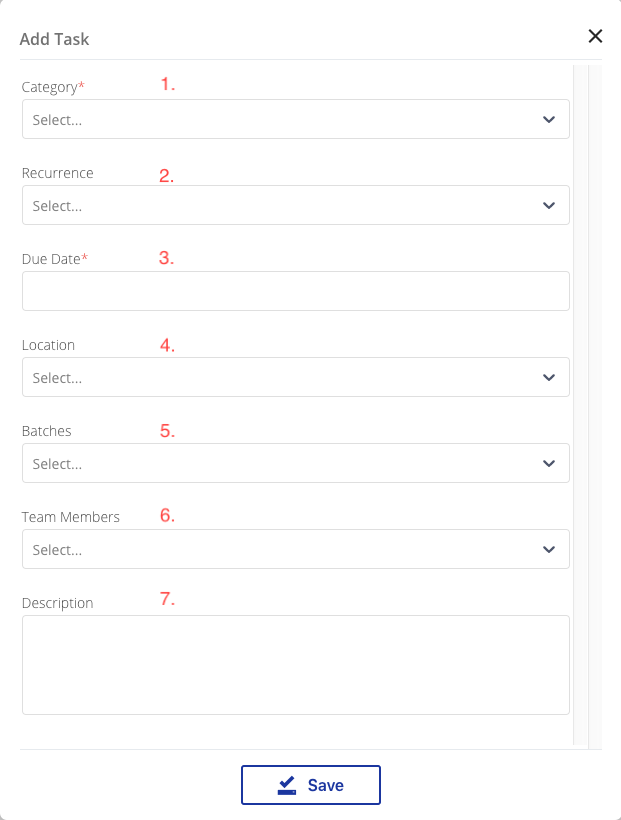Click the Team Members field label

click(x=71, y=517)
